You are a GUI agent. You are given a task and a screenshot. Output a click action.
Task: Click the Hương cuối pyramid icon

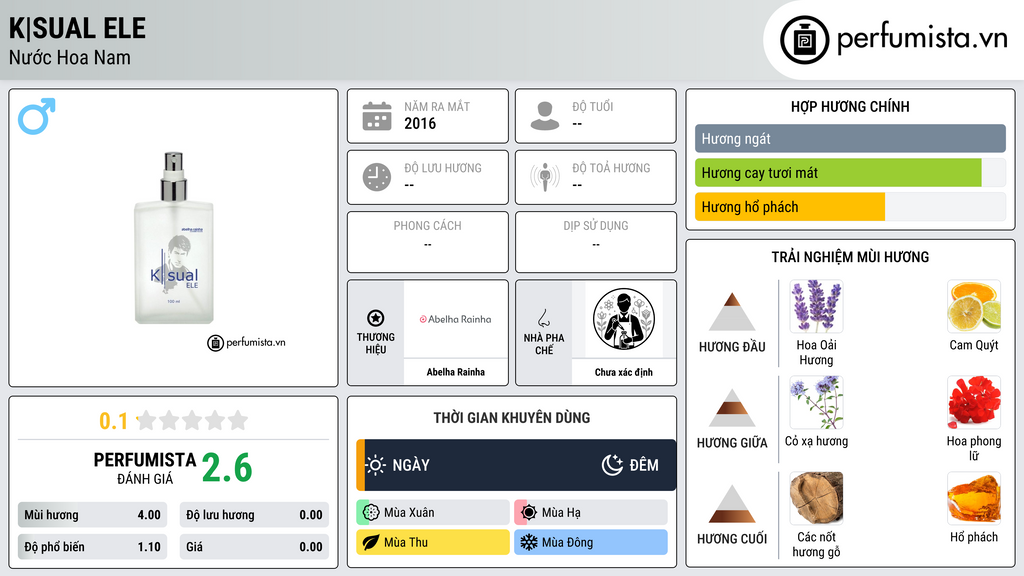(732, 504)
